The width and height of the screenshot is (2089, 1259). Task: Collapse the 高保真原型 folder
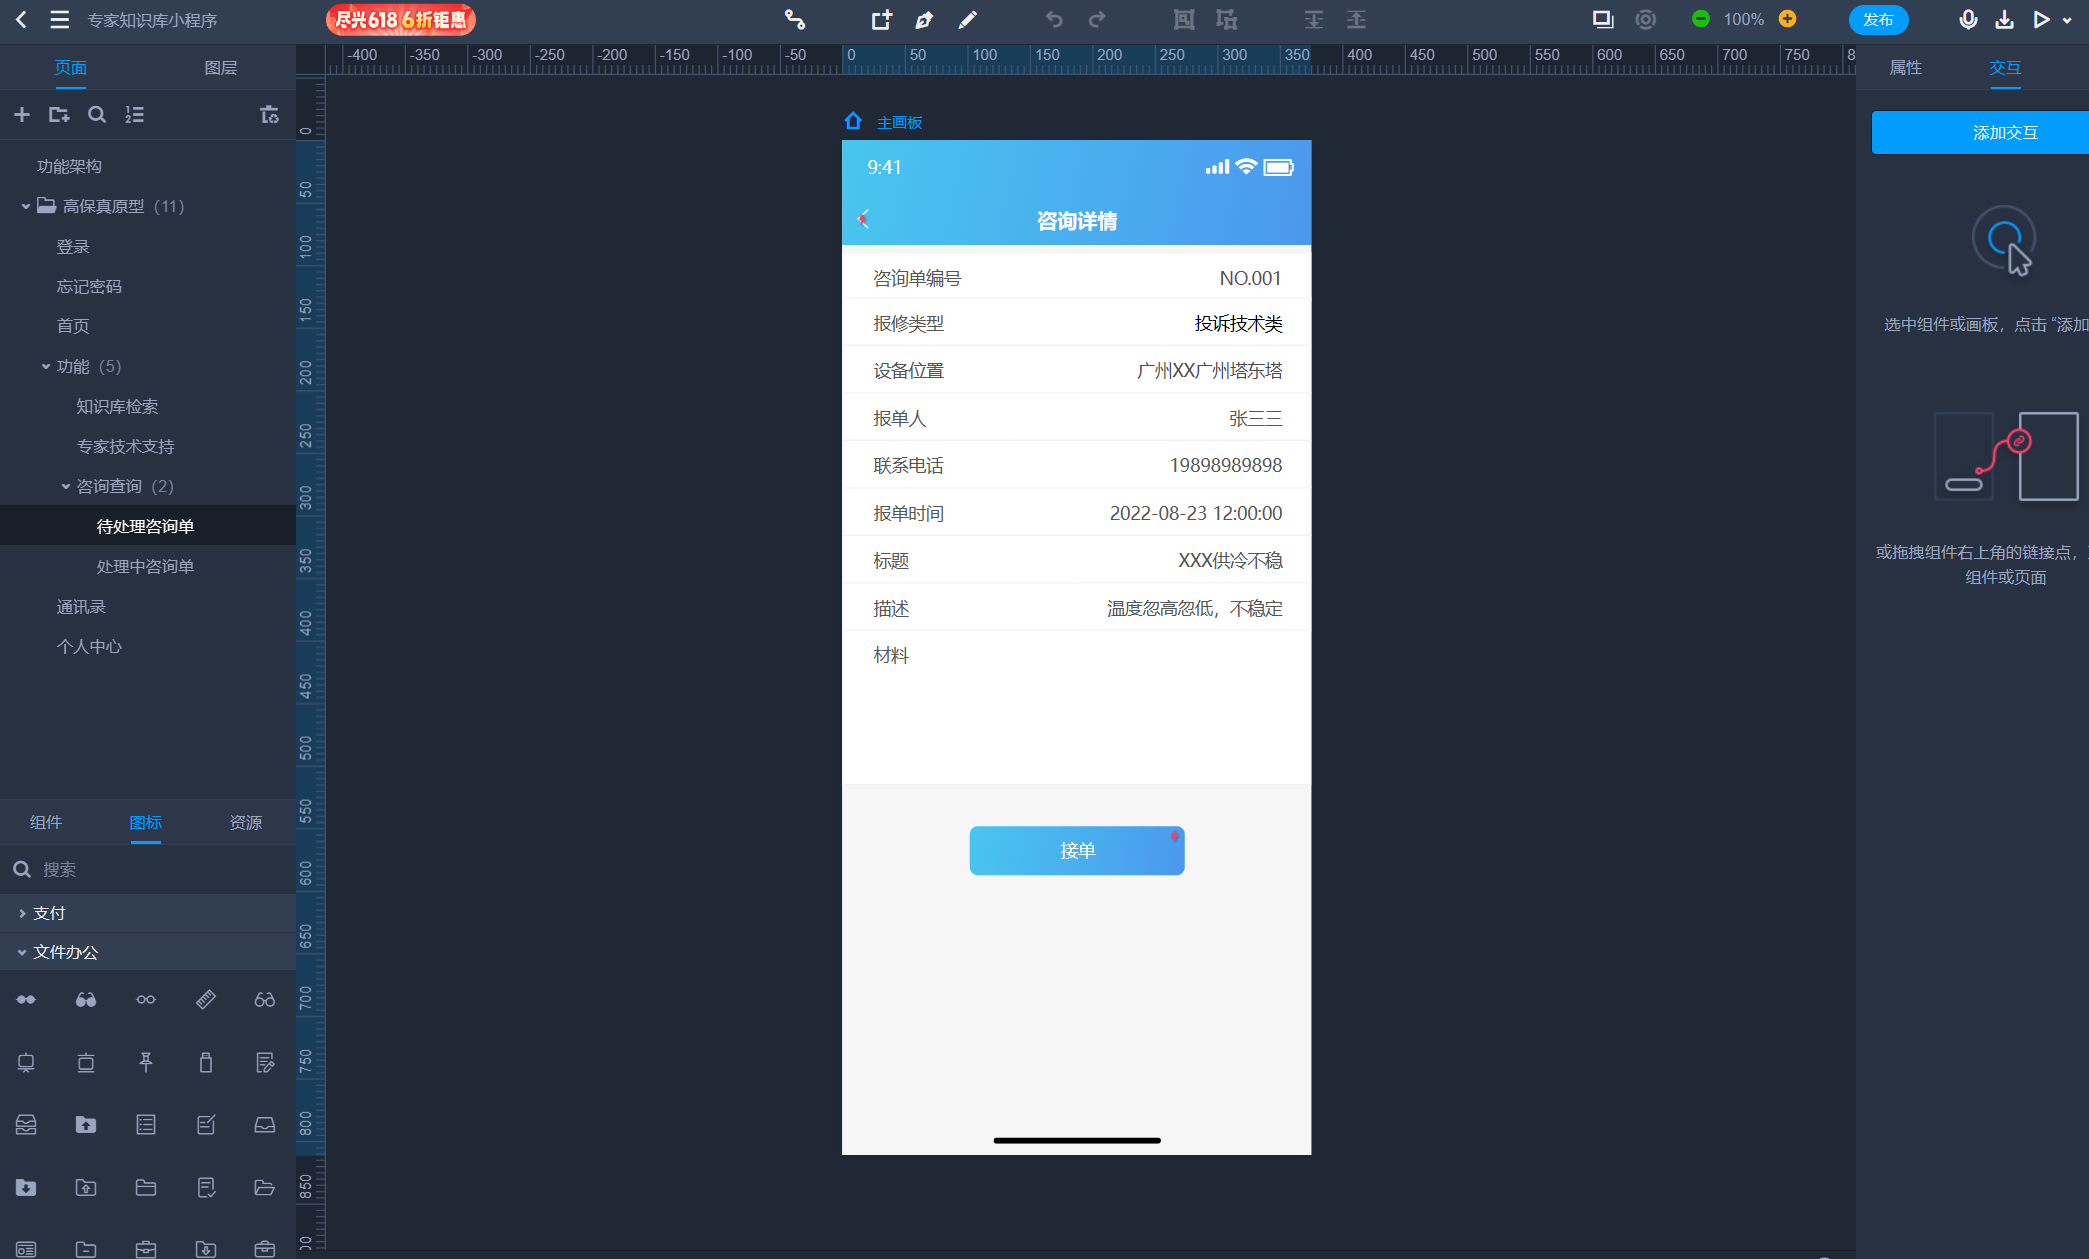pyautogui.click(x=26, y=206)
